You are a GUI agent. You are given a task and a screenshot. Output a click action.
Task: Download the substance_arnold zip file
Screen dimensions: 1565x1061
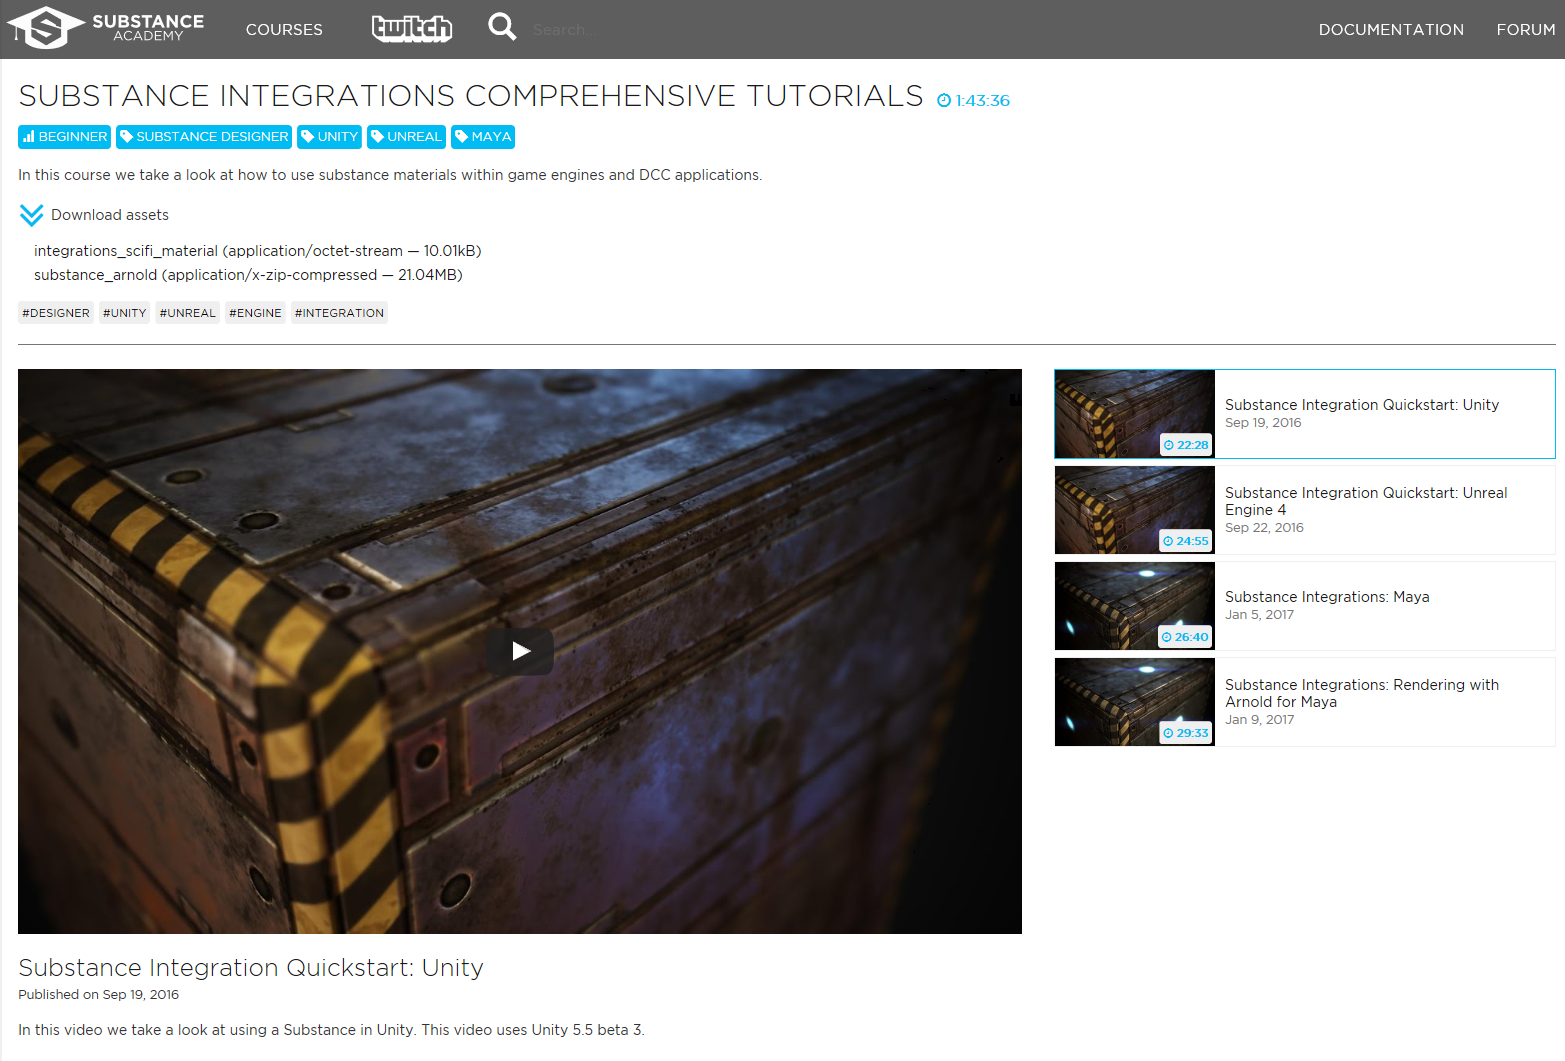[x=95, y=274]
